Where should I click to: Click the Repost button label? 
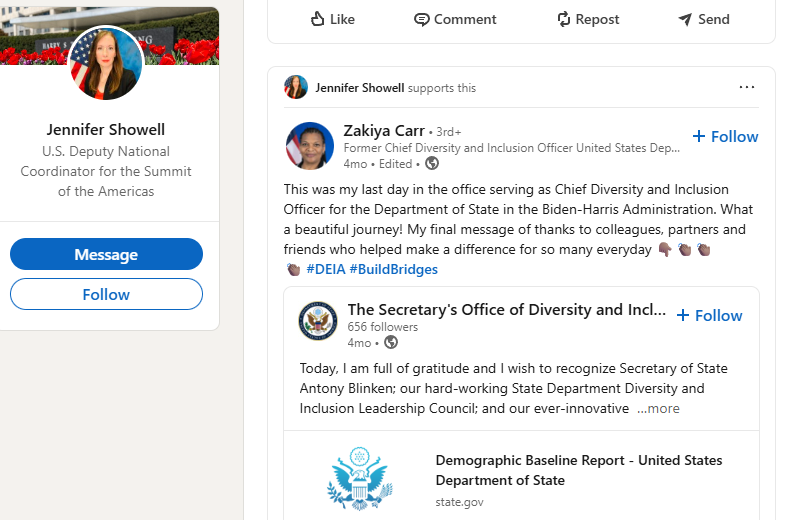597,20
